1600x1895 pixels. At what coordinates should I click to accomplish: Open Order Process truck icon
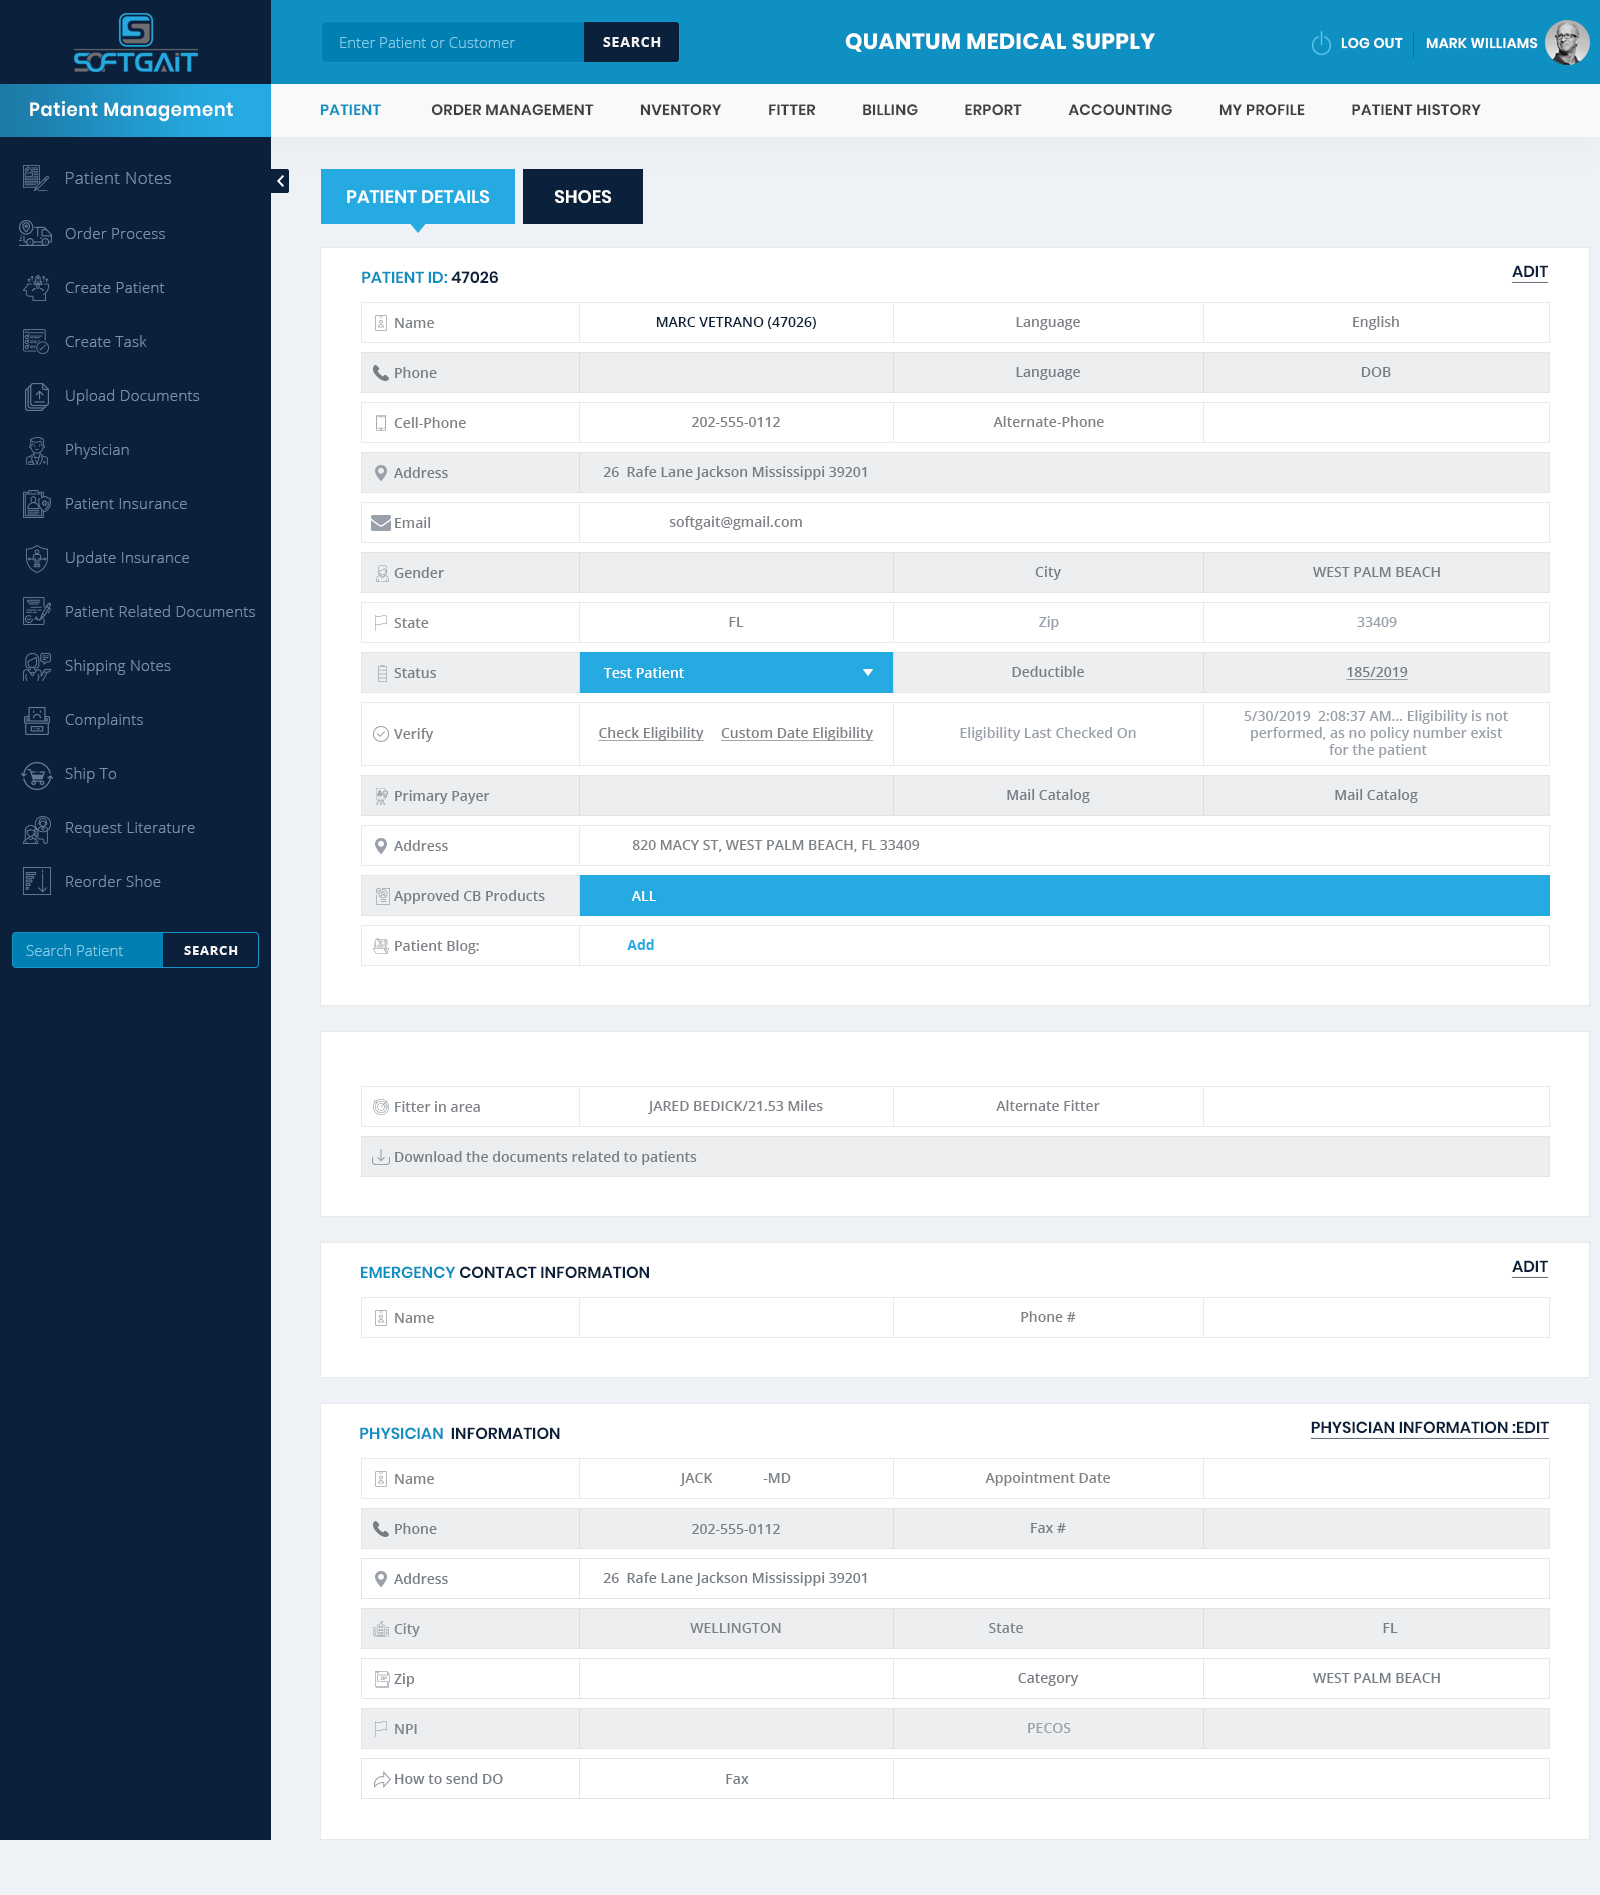tap(36, 233)
